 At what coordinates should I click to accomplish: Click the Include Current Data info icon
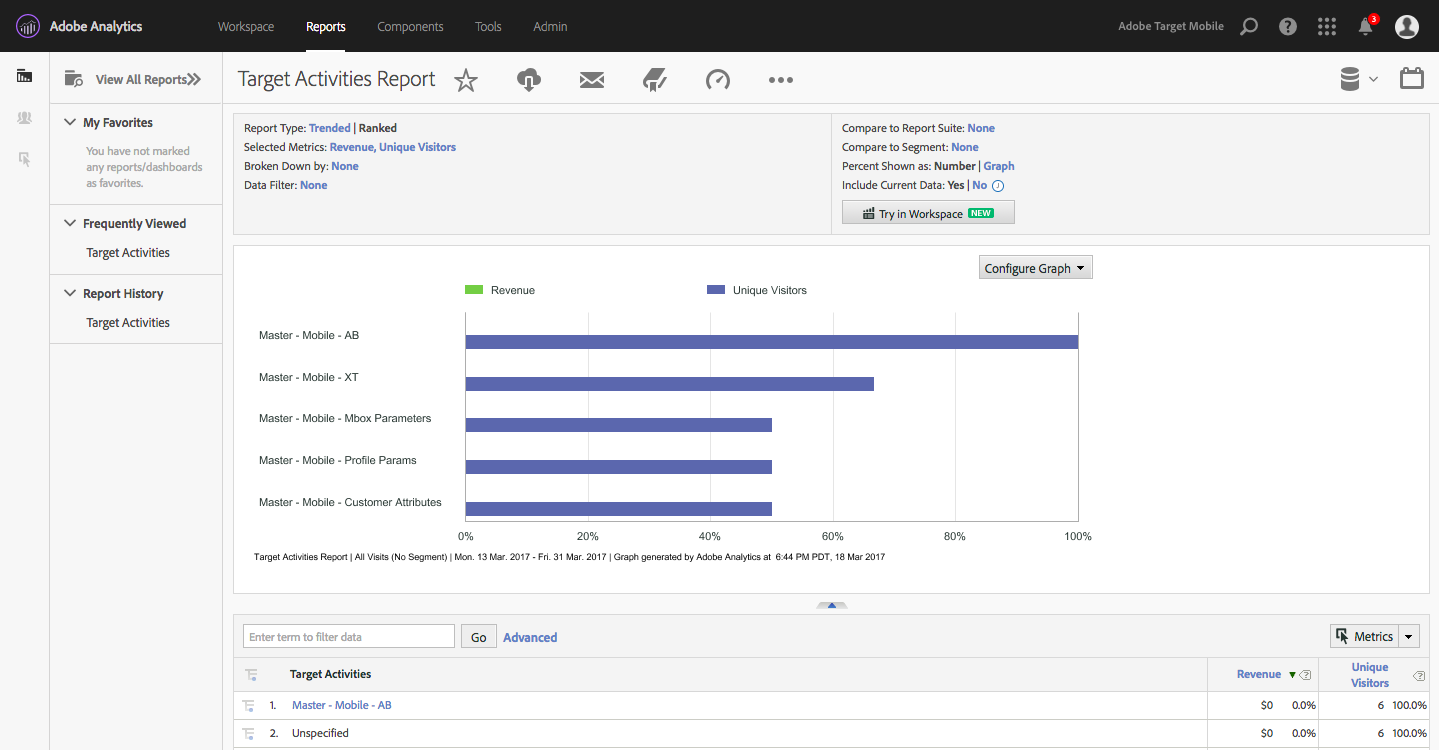coord(997,186)
